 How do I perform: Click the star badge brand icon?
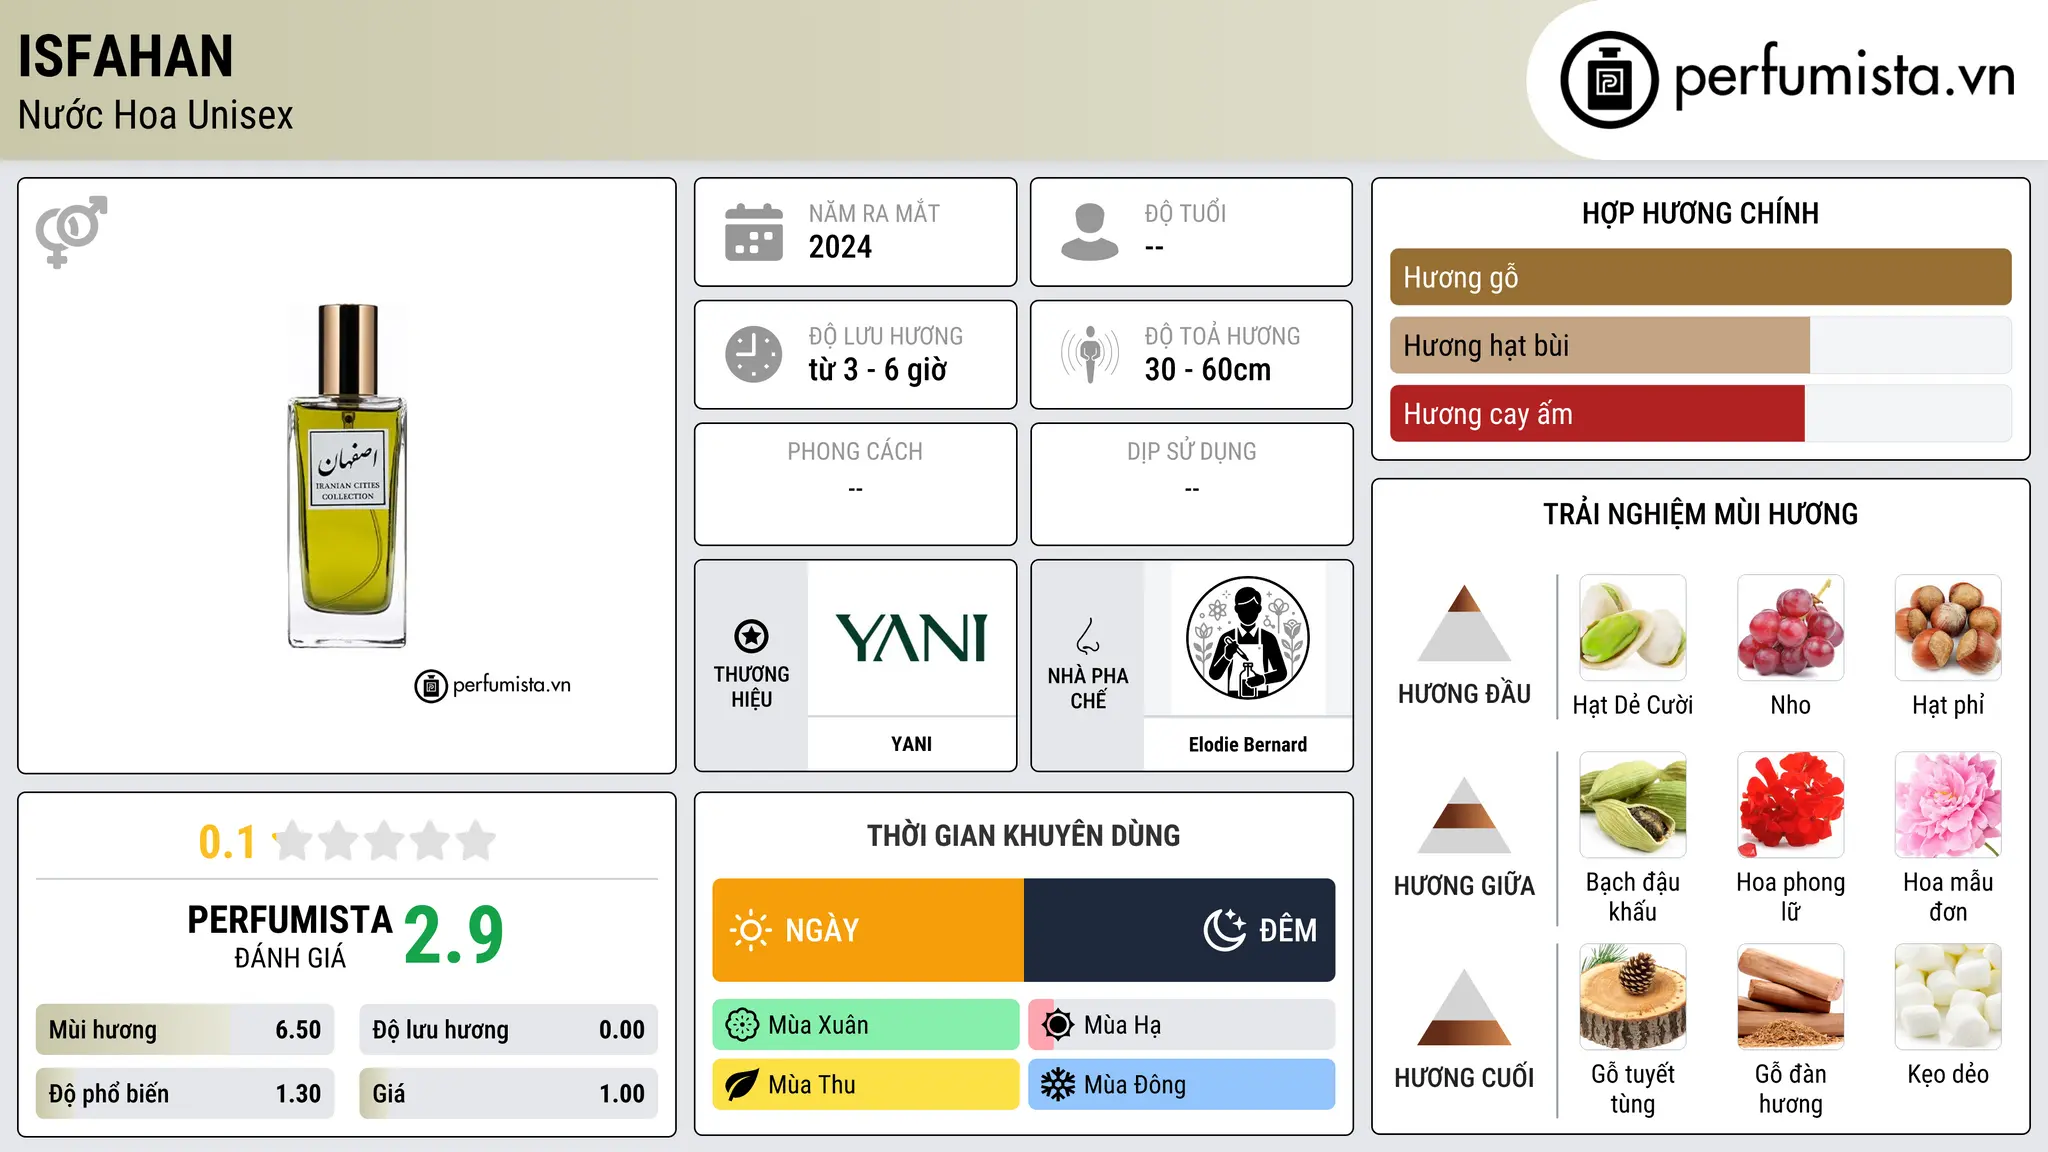pos(751,635)
